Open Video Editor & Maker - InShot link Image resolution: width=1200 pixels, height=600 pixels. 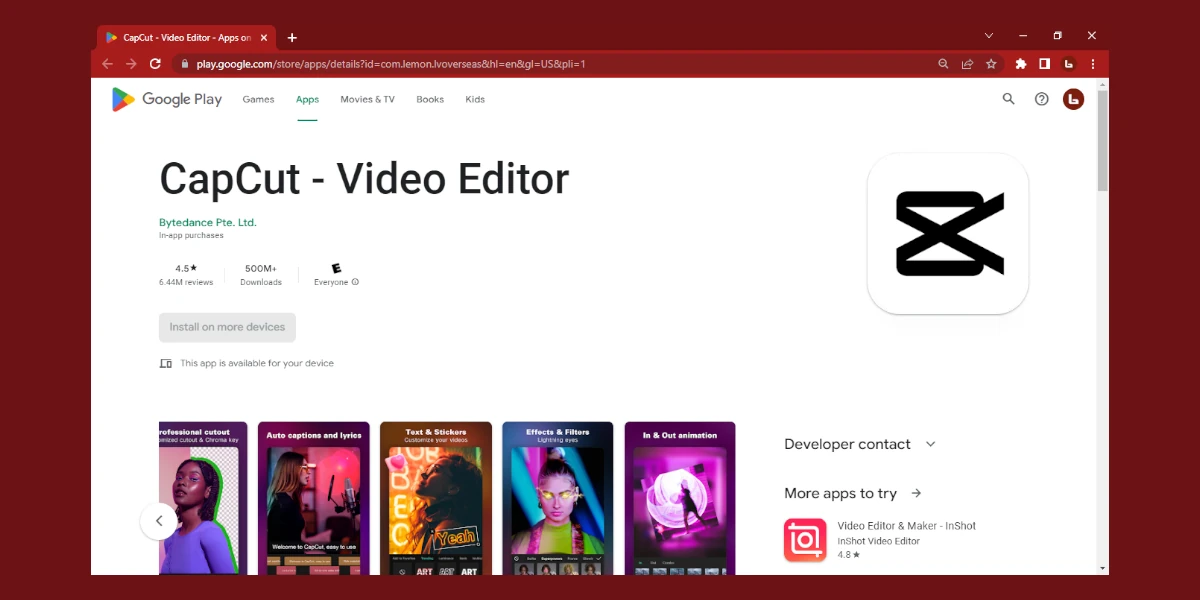[x=907, y=526]
